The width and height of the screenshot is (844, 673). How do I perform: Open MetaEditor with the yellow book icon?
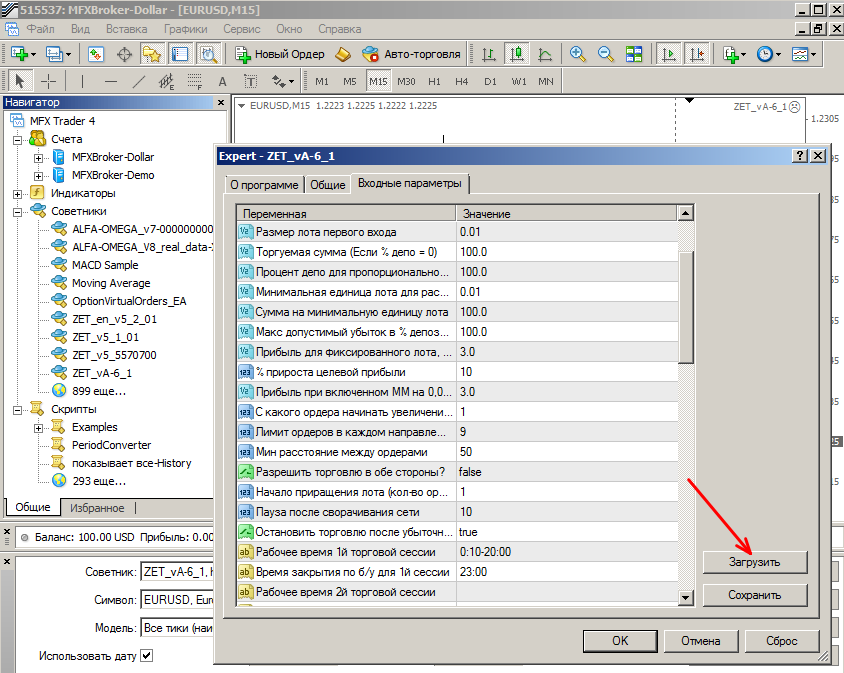(343, 54)
